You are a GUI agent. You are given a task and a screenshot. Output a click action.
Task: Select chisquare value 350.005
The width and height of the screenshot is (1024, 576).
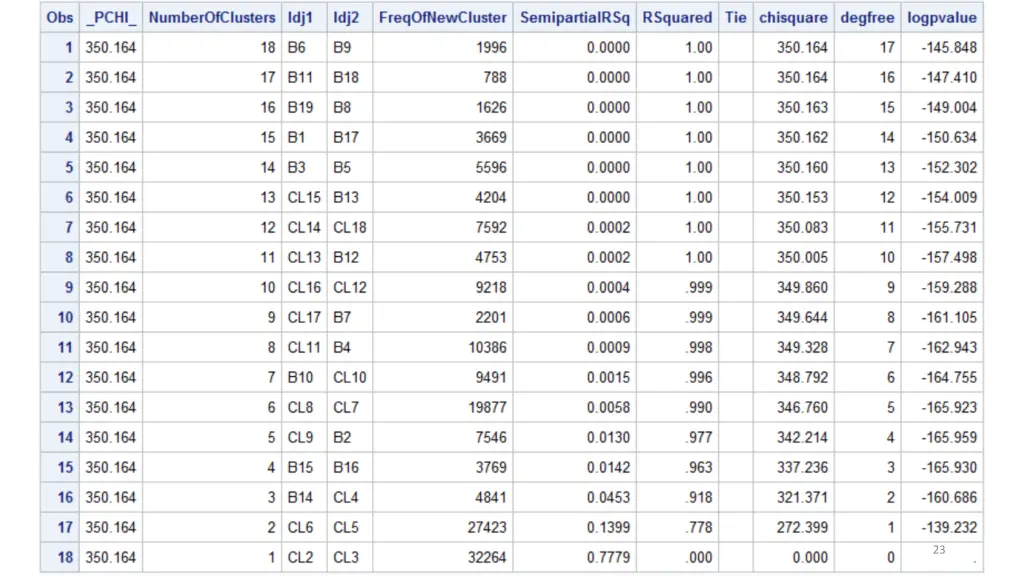pyautogui.click(x=802, y=258)
